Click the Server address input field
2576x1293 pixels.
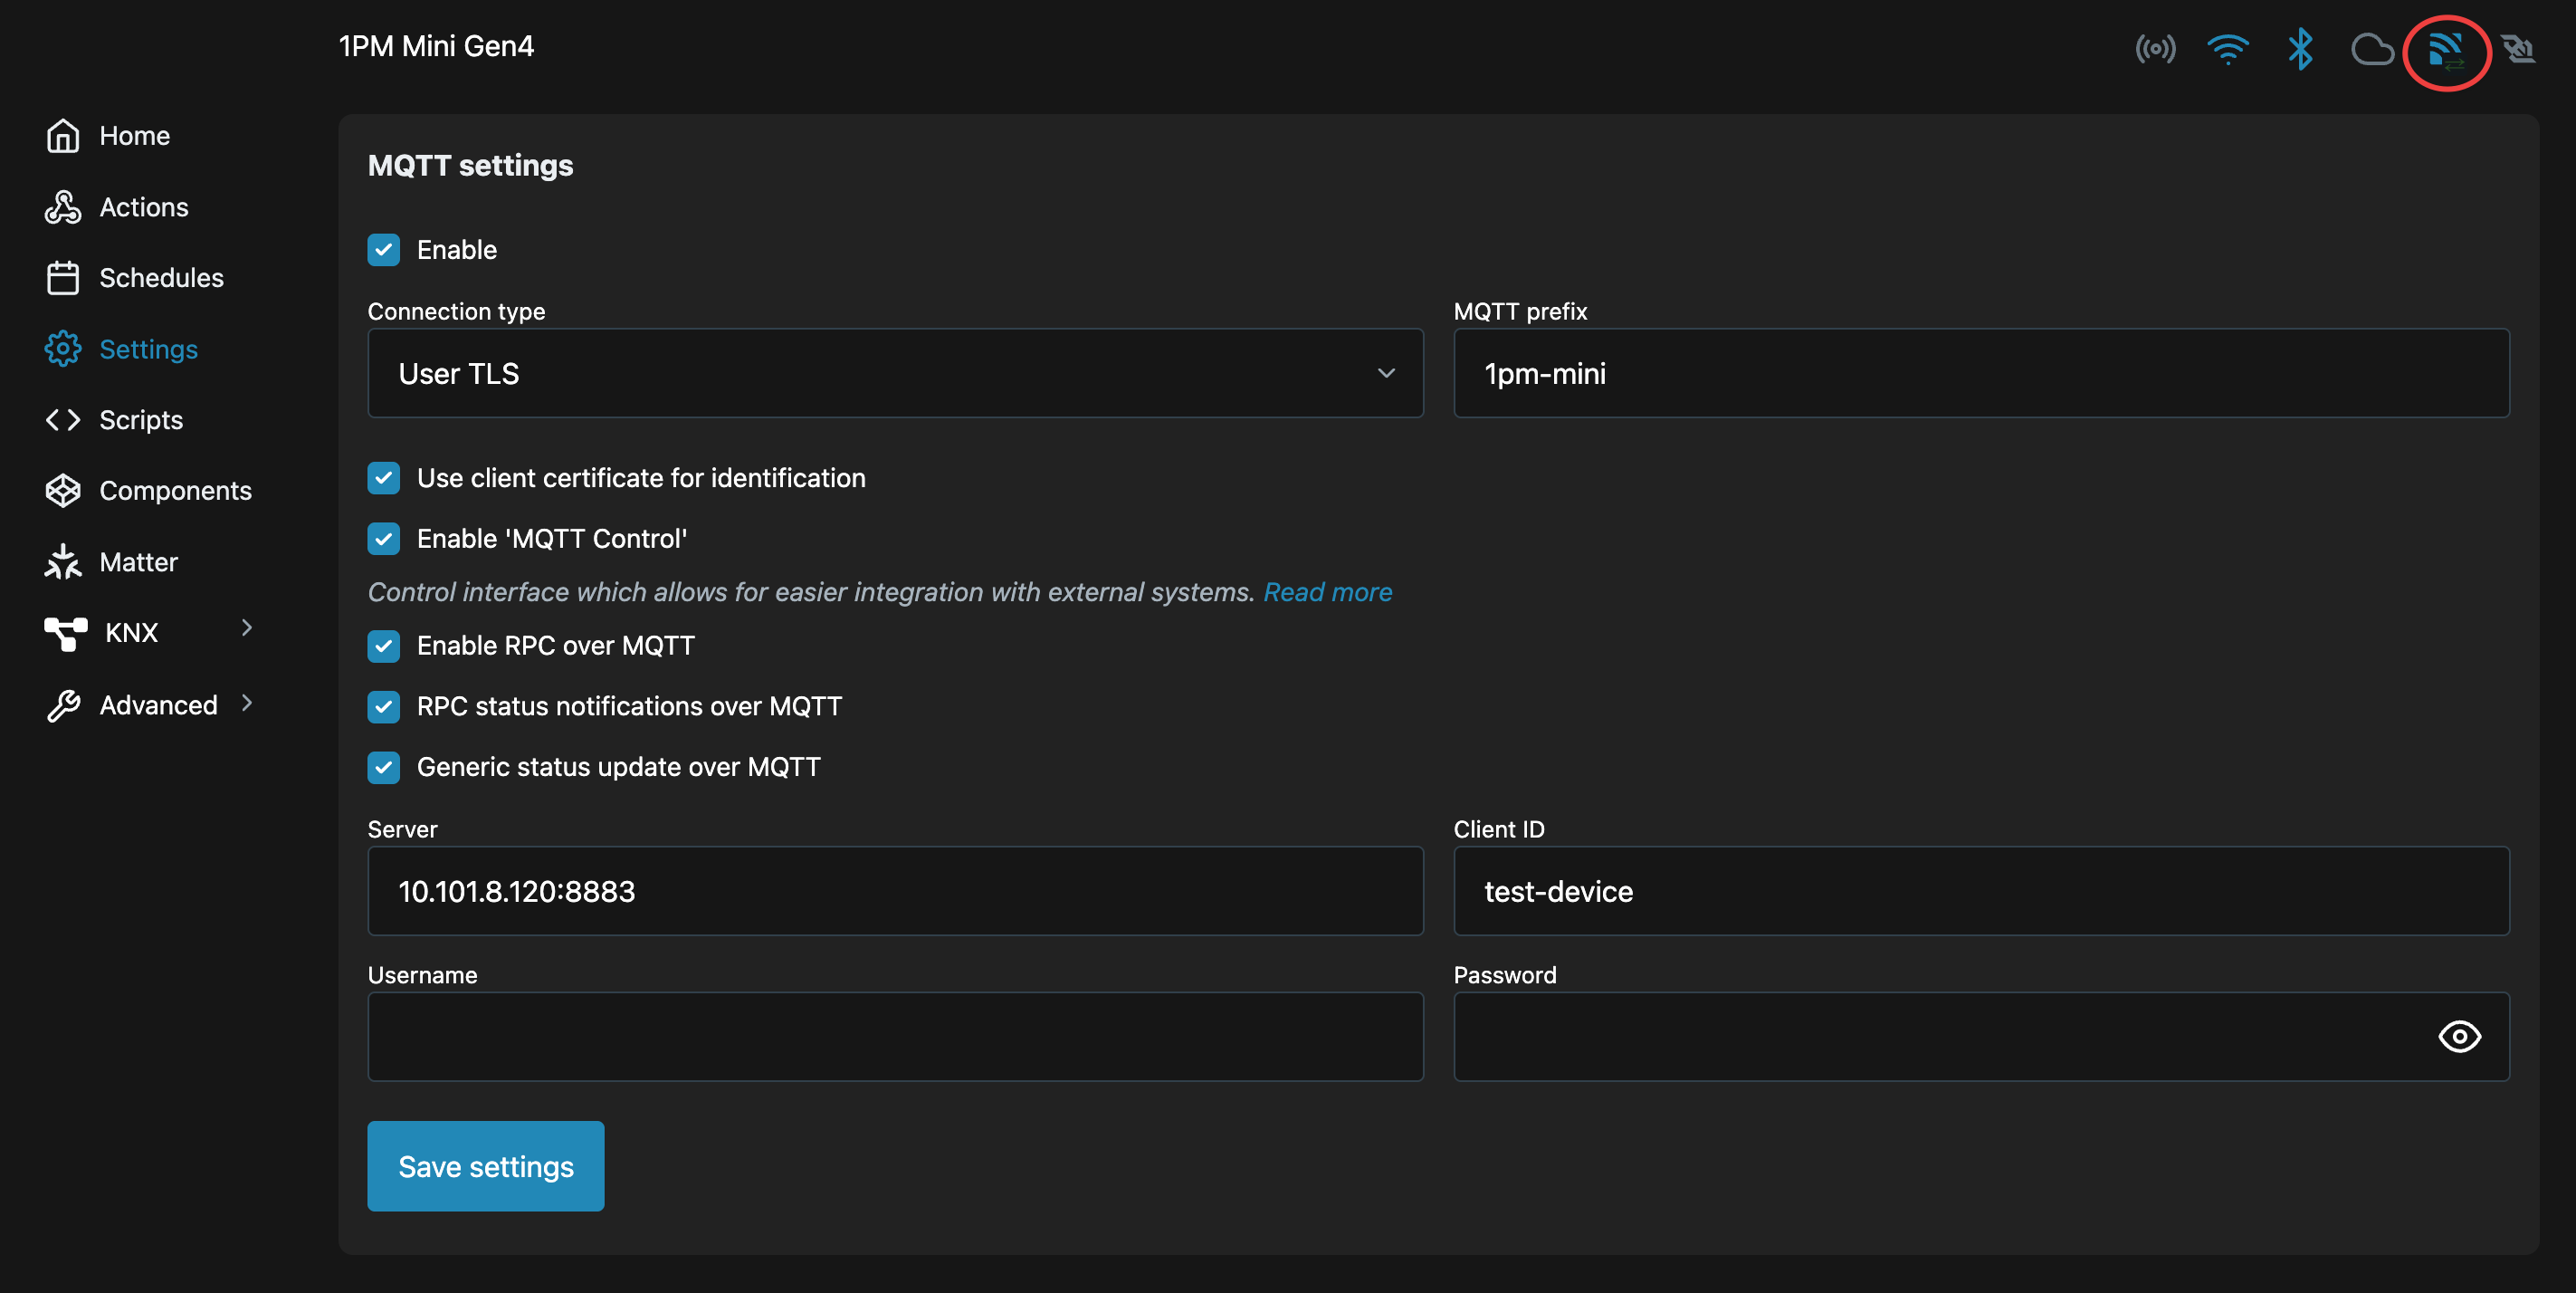(894, 891)
